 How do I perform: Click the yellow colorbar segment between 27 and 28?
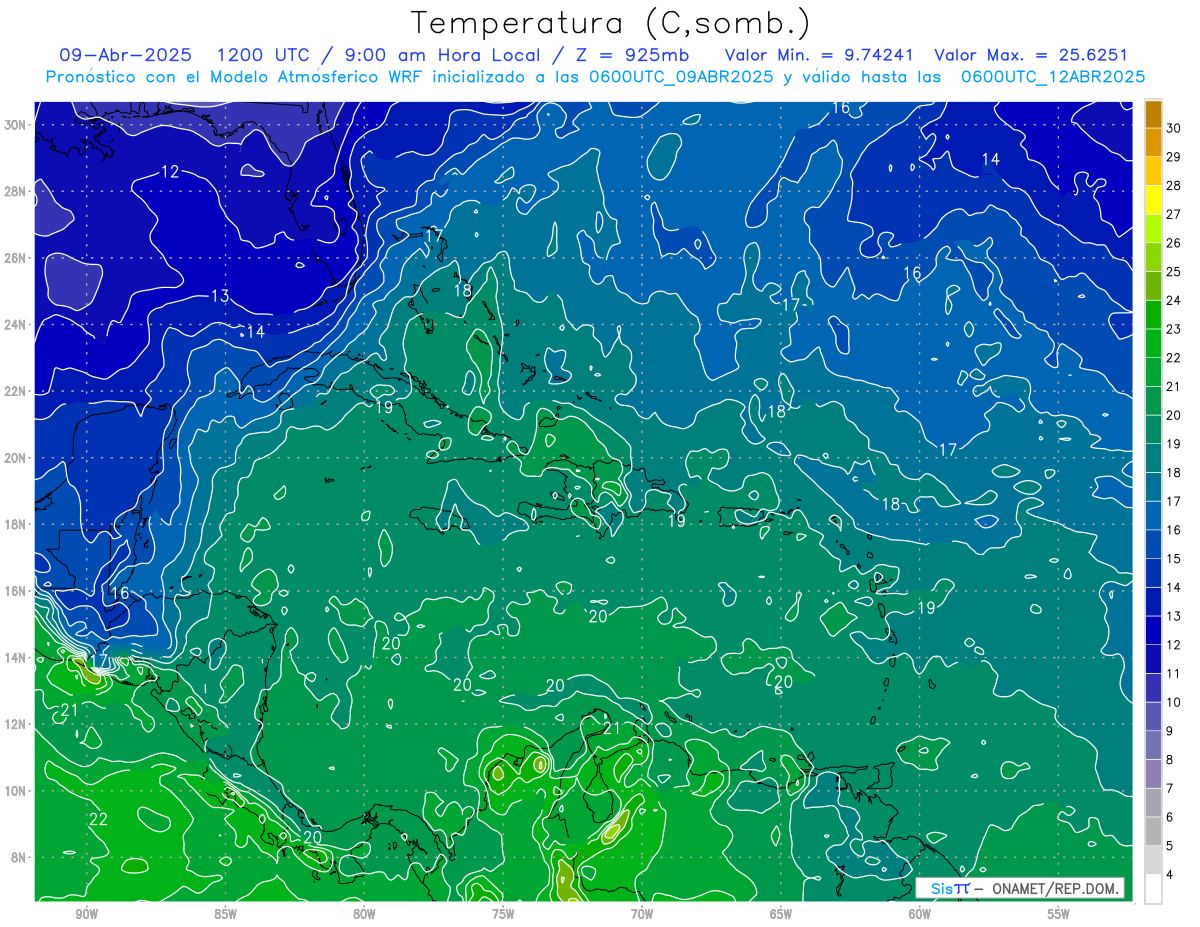click(x=1153, y=200)
